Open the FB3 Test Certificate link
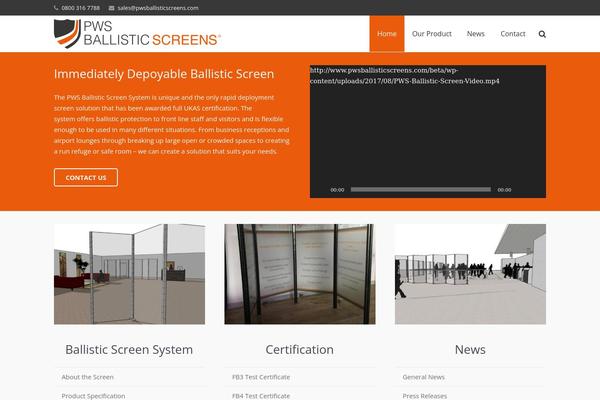The image size is (600, 400). [x=261, y=377]
